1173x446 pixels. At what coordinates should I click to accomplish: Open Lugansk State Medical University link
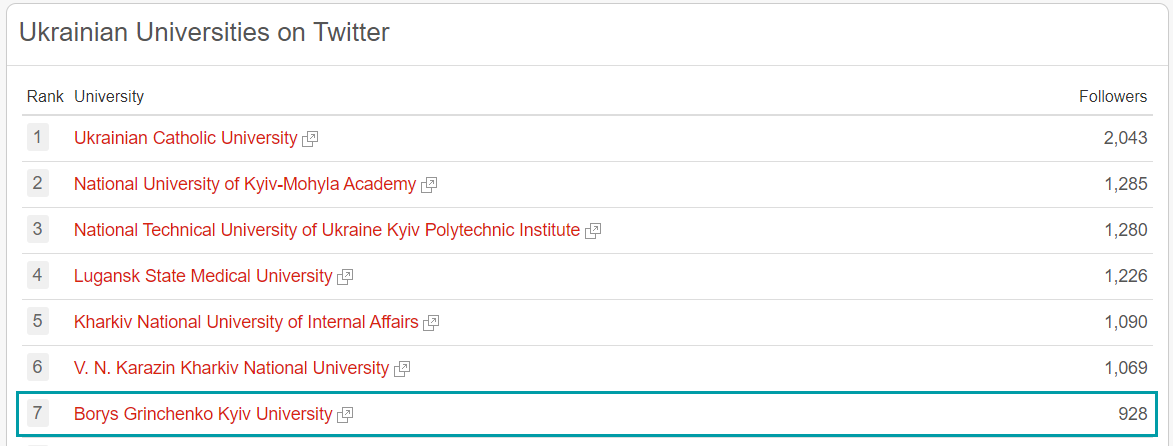pyautogui.click(x=202, y=276)
